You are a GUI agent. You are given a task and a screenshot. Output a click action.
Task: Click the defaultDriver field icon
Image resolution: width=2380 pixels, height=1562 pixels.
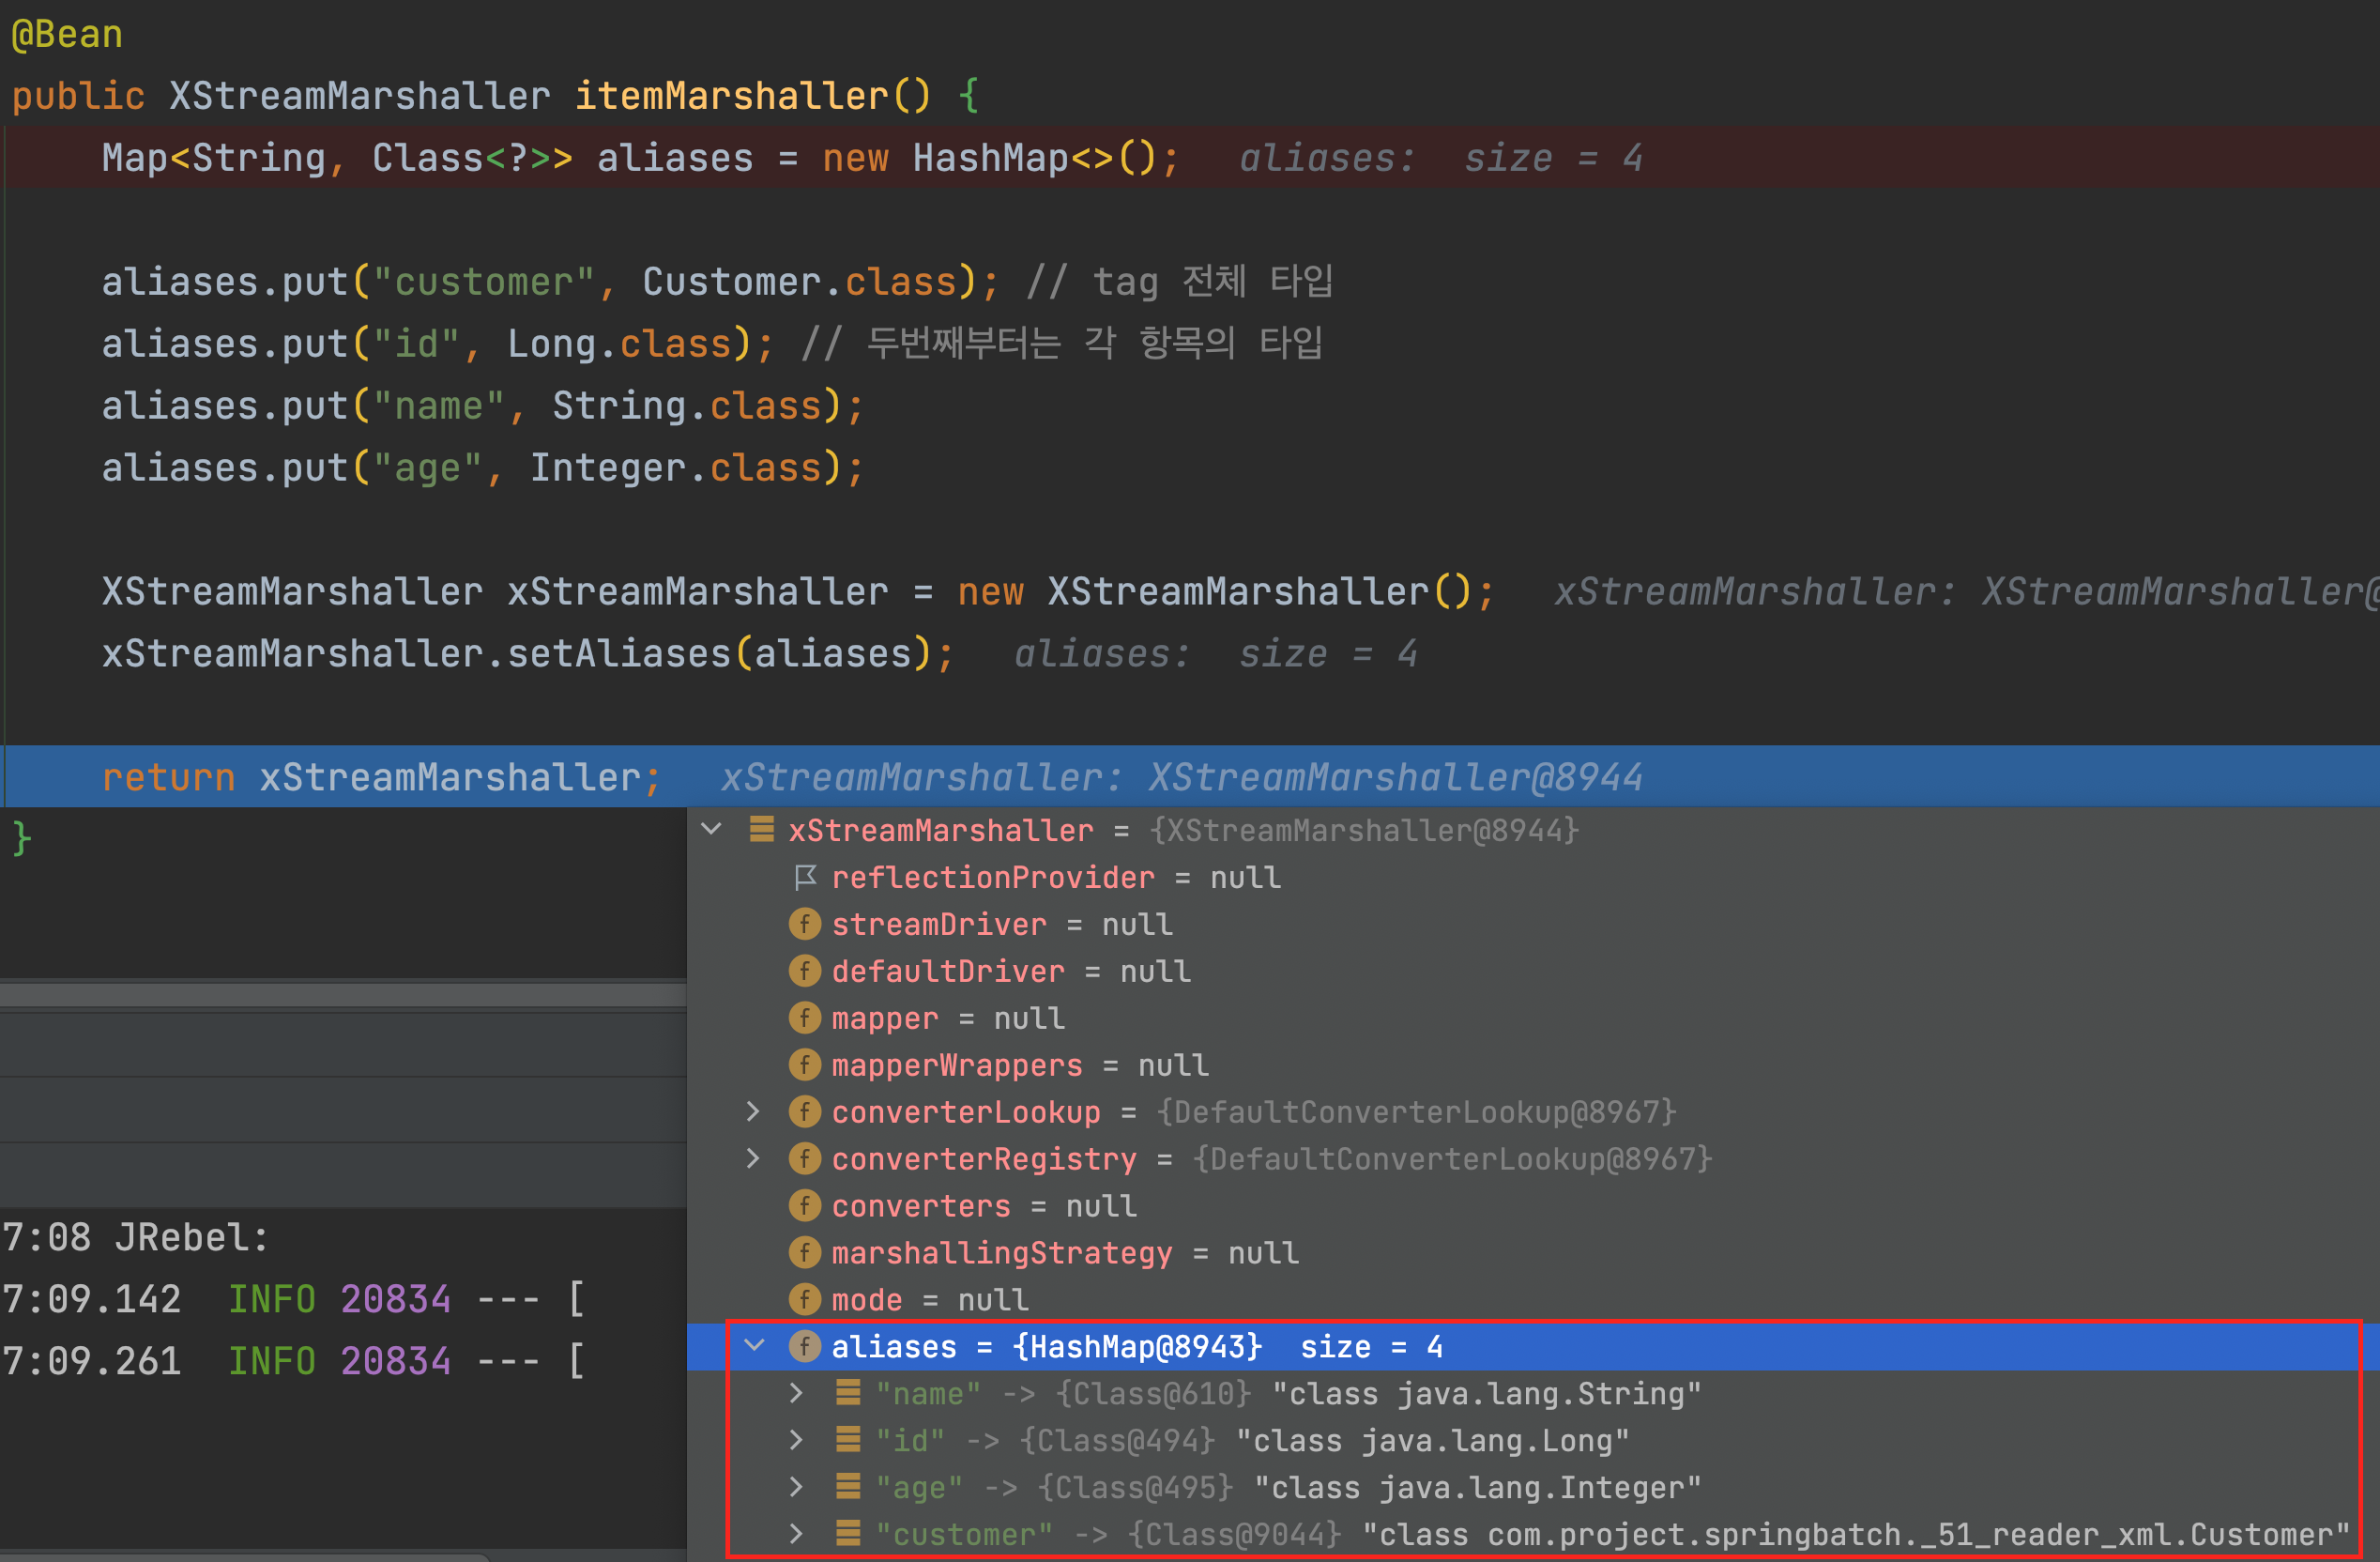point(804,971)
